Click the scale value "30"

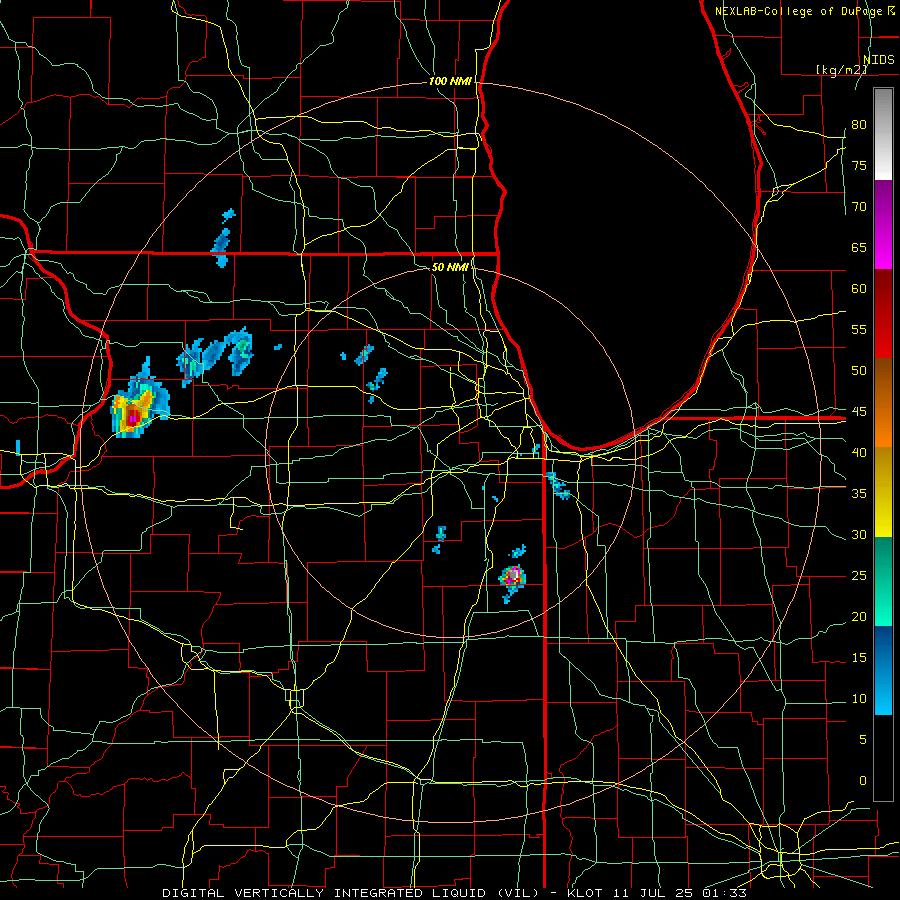click(x=859, y=534)
